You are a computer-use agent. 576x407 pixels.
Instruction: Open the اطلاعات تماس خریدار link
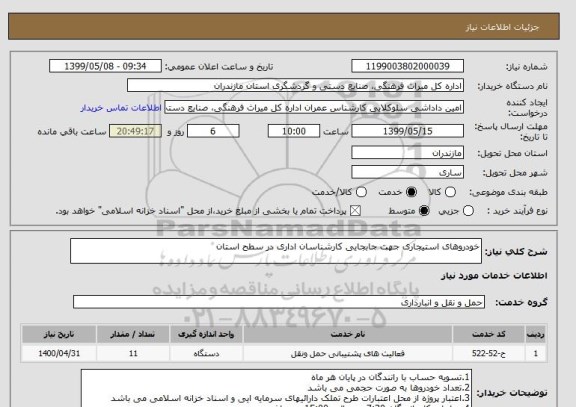tap(120, 108)
